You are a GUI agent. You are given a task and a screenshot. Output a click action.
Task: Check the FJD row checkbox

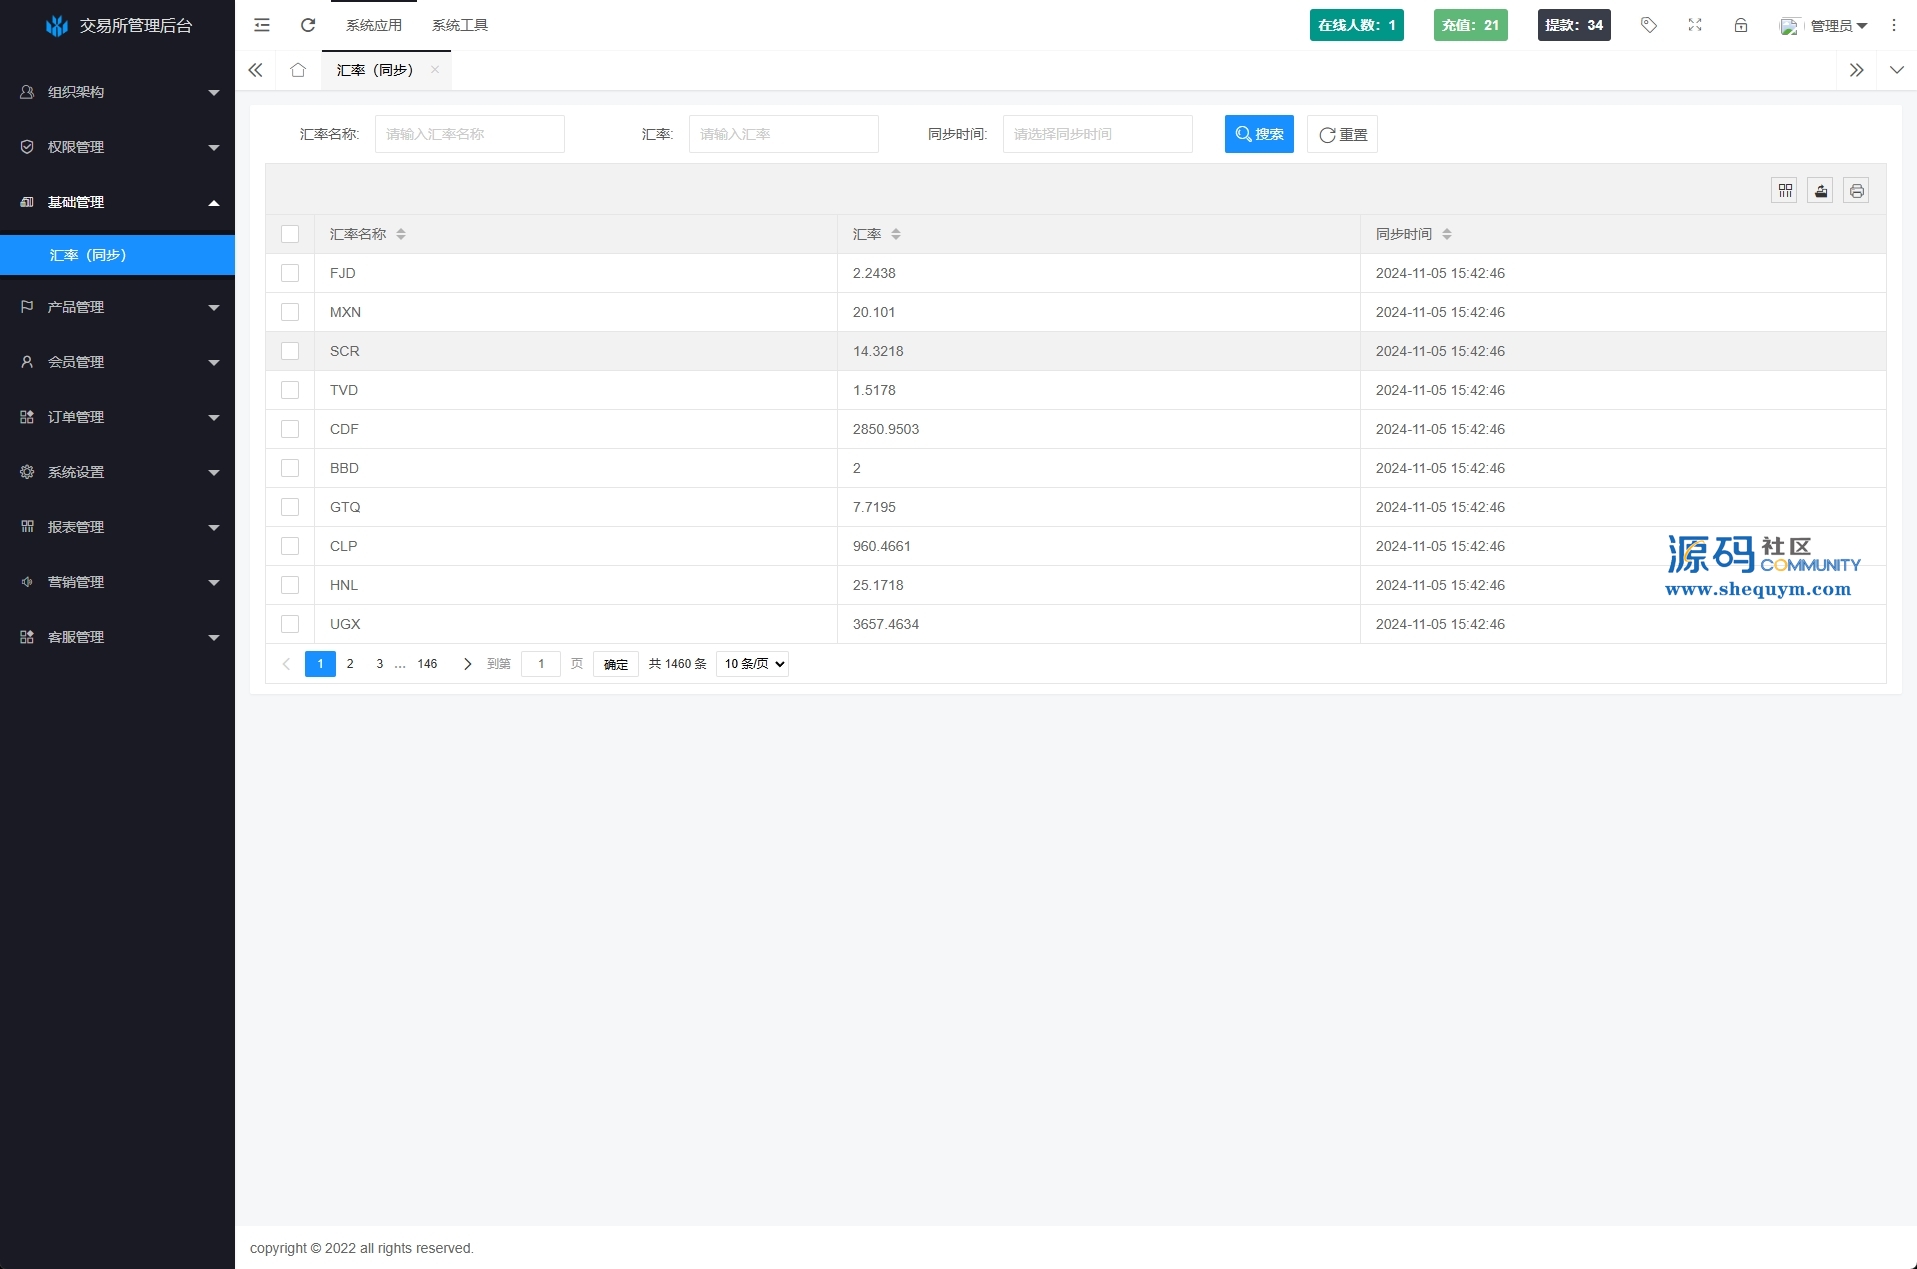pyautogui.click(x=290, y=273)
